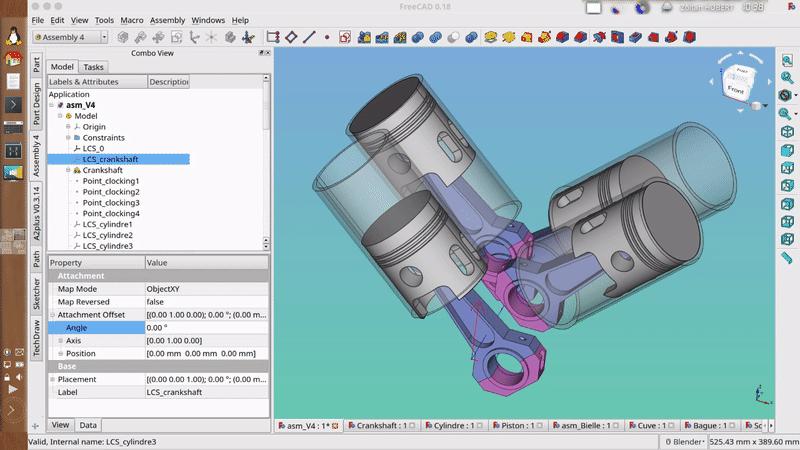Set front view with cube icon

coord(787,150)
